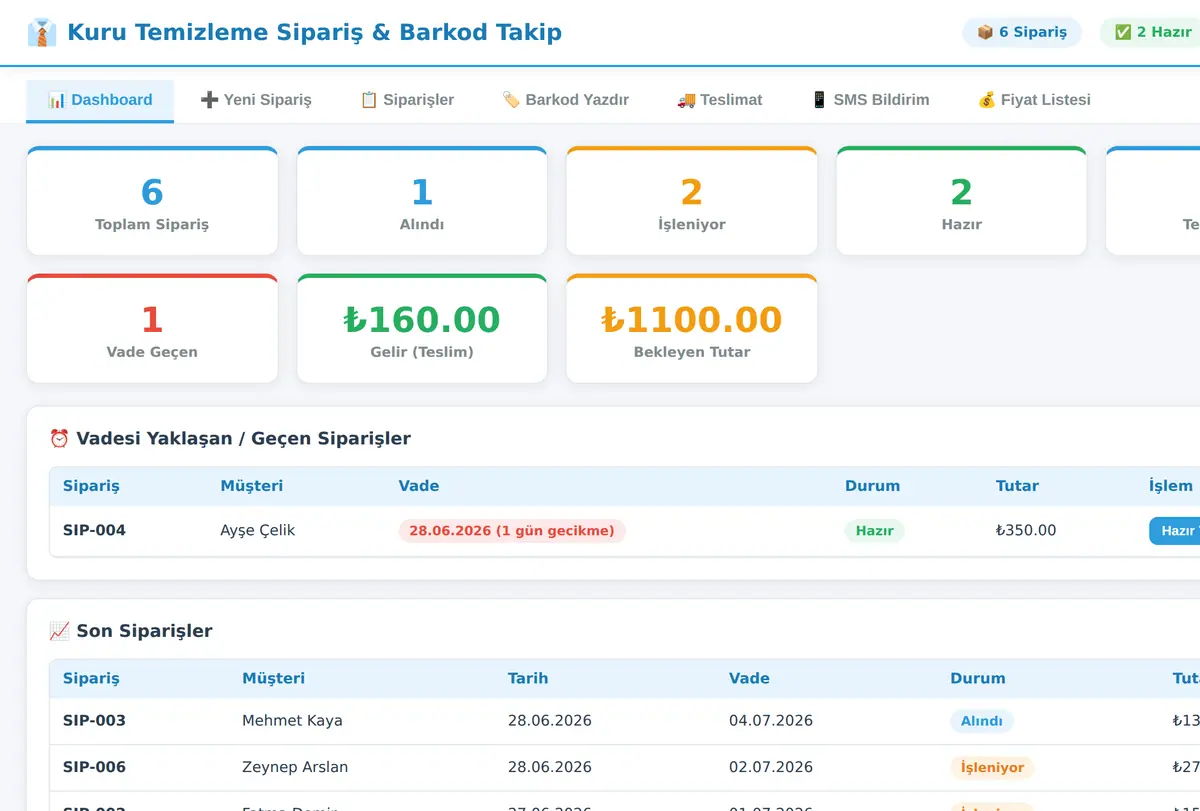This screenshot has width=1200, height=811.
Task: Click the alarm clock icon beside Vadesi Yaklaşan
Action: [59, 438]
